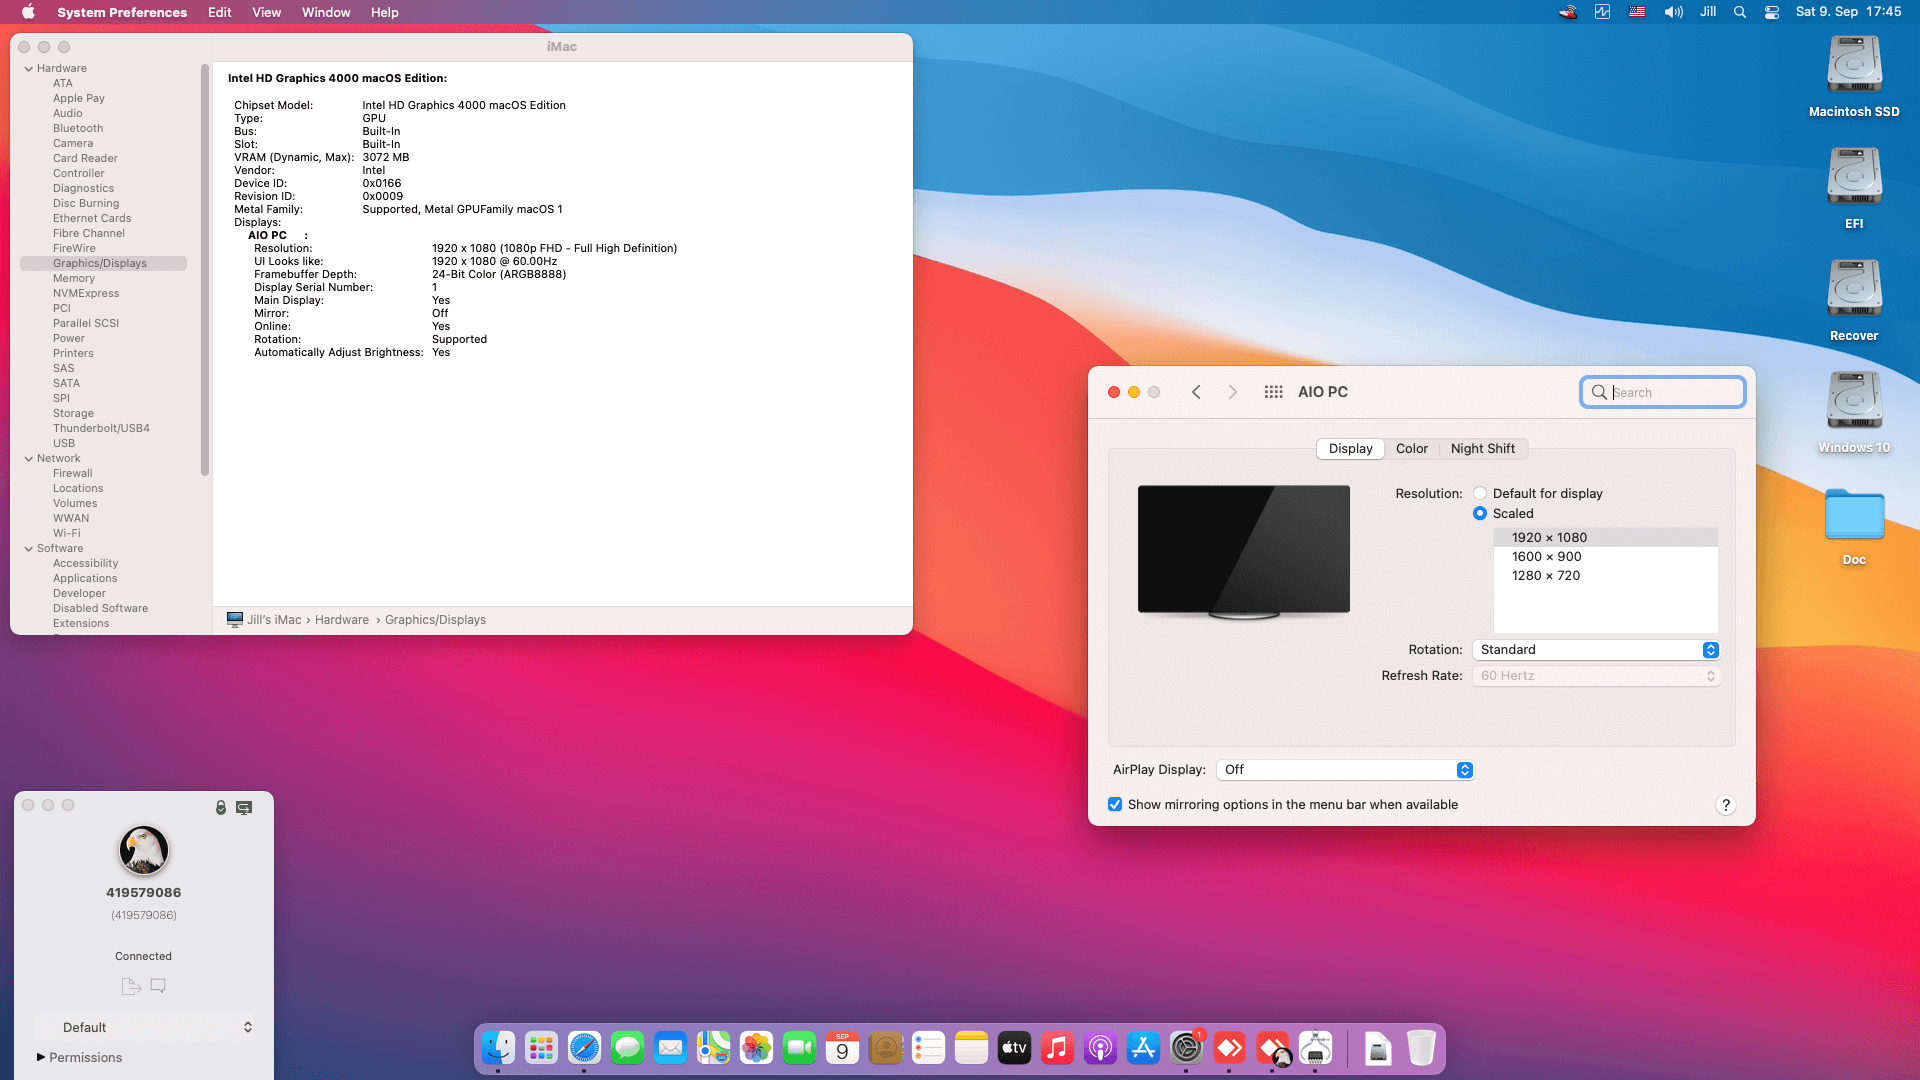
Task: Collapse the Hardware tree section
Action: click(x=29, y=68)
